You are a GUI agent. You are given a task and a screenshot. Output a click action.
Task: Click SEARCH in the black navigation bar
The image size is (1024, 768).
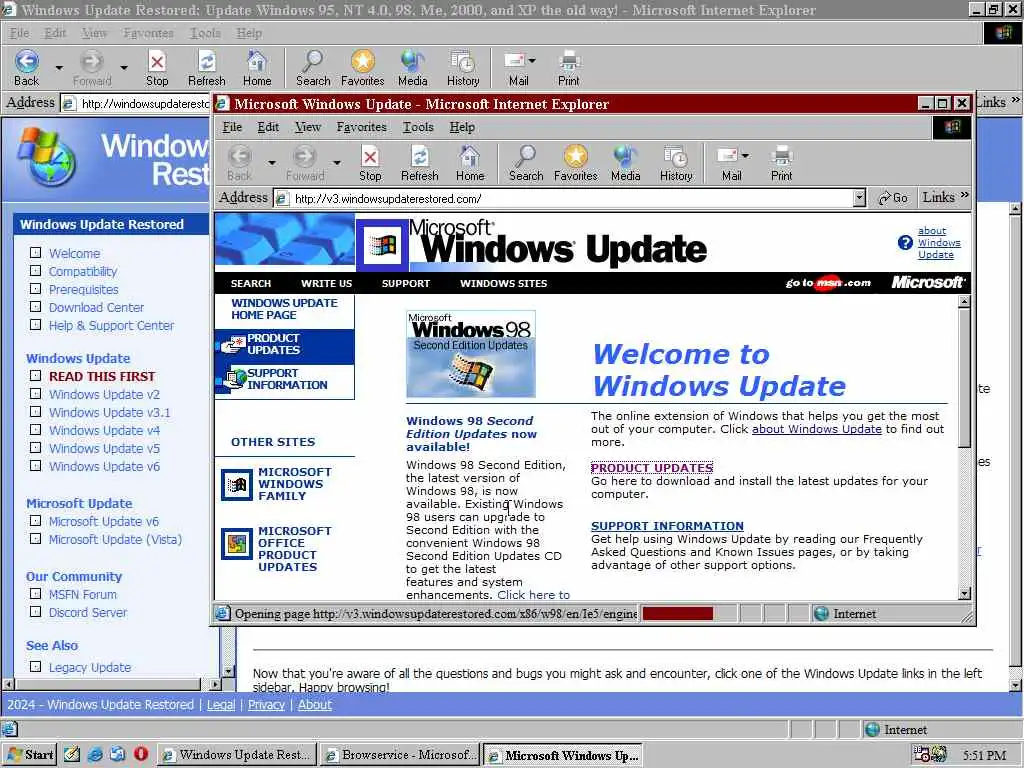251,283
